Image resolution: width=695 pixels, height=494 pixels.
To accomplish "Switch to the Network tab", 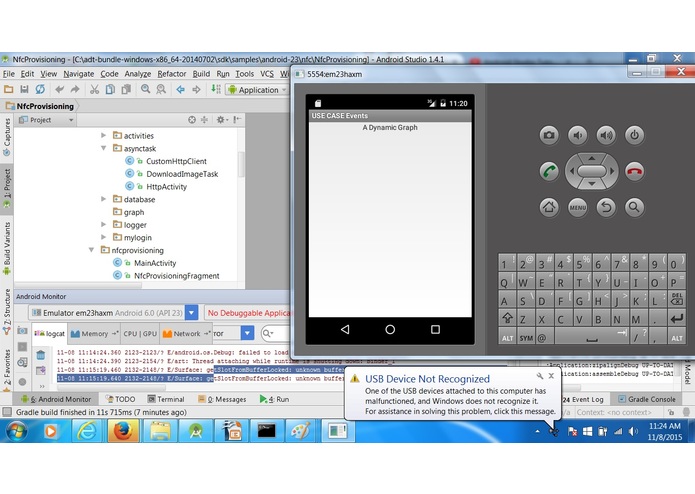I will (186, 334).
